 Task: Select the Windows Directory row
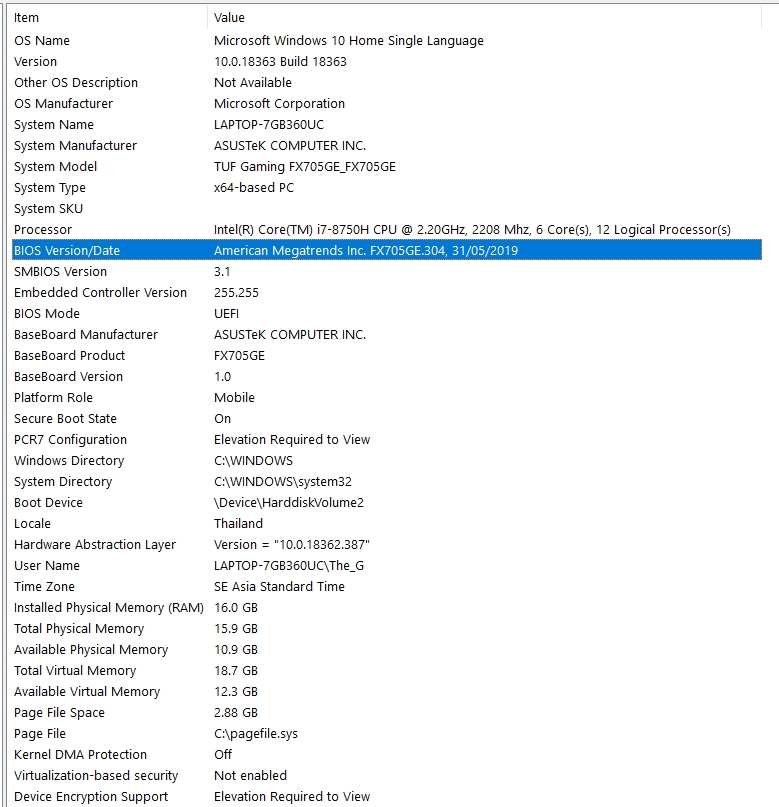[386, 461]
